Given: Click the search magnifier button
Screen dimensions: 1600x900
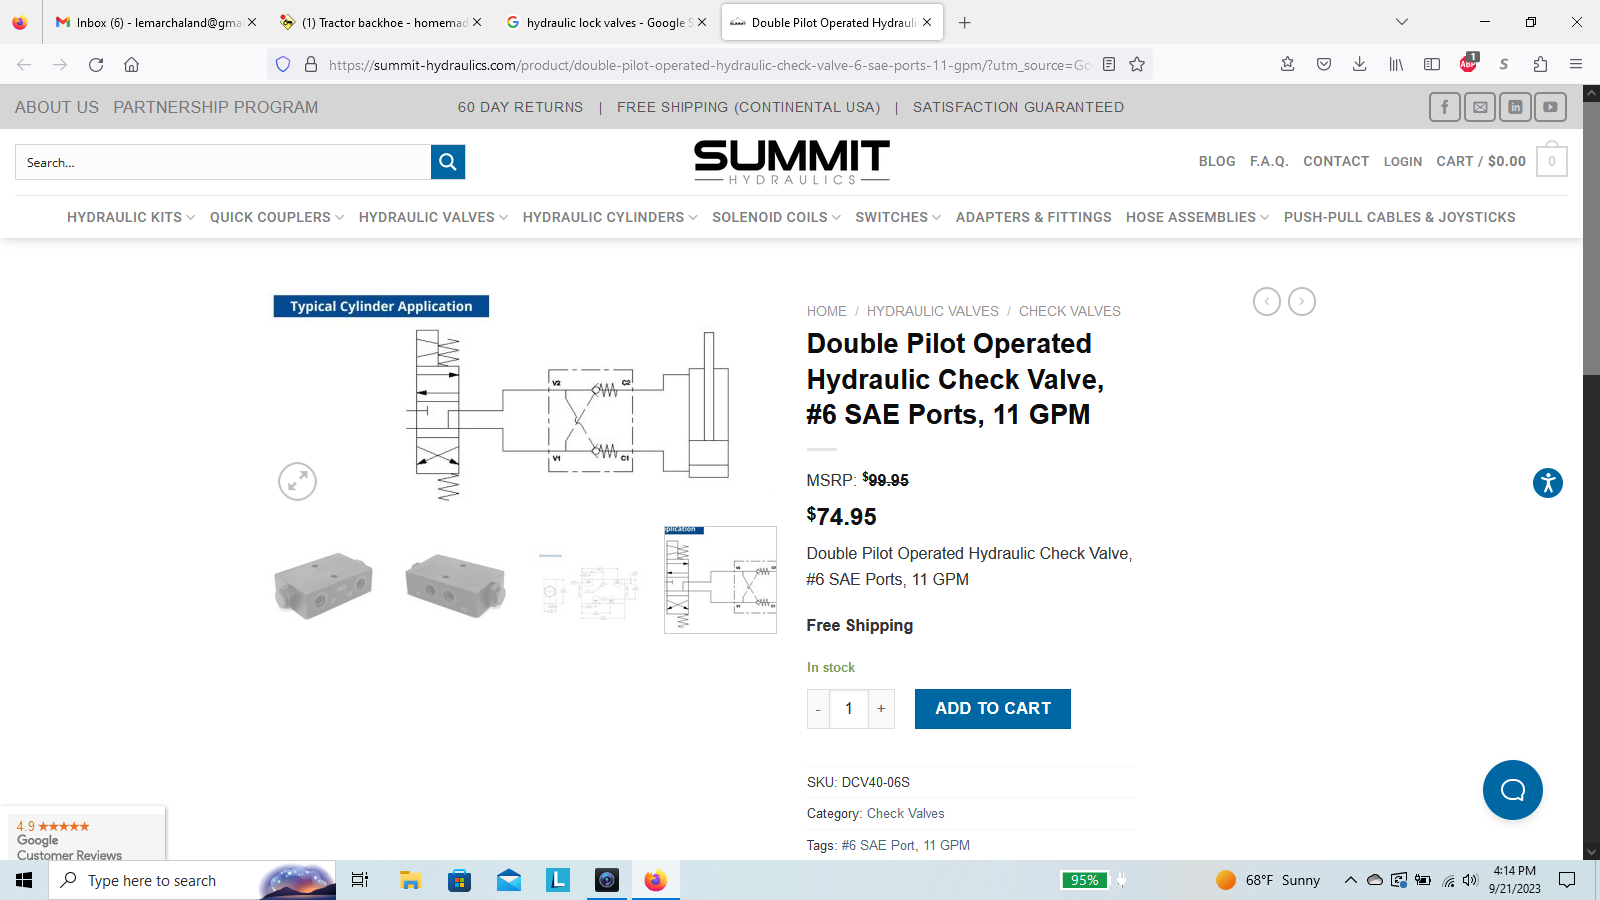Looking at the screenshot, I should tap(447, 162).
